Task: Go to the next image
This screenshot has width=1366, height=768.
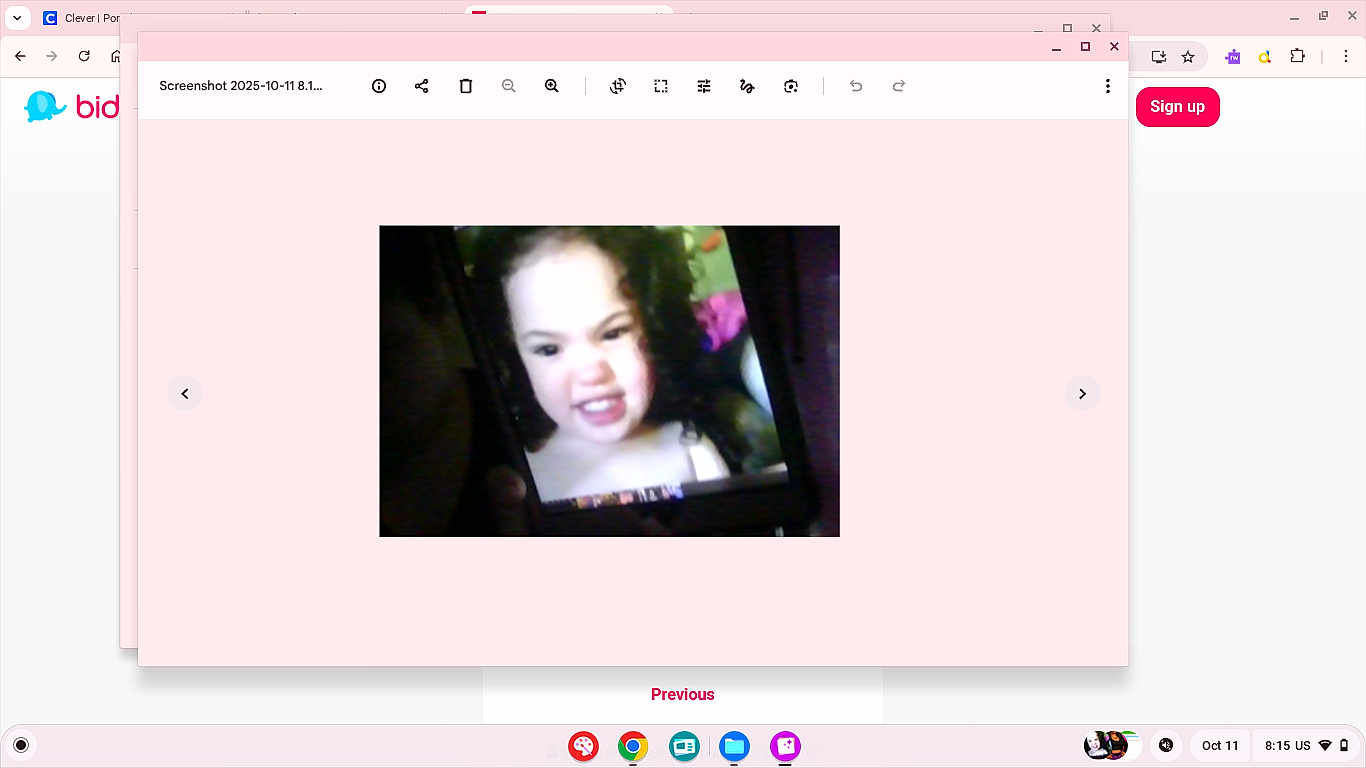Action: pyautogui.click(x=1082, y=394)
